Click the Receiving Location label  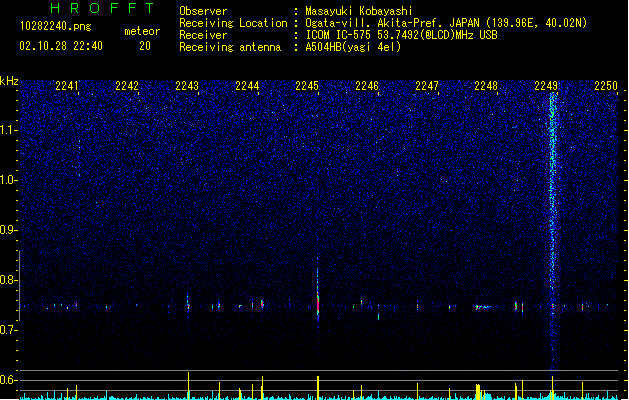click(233, 23)
